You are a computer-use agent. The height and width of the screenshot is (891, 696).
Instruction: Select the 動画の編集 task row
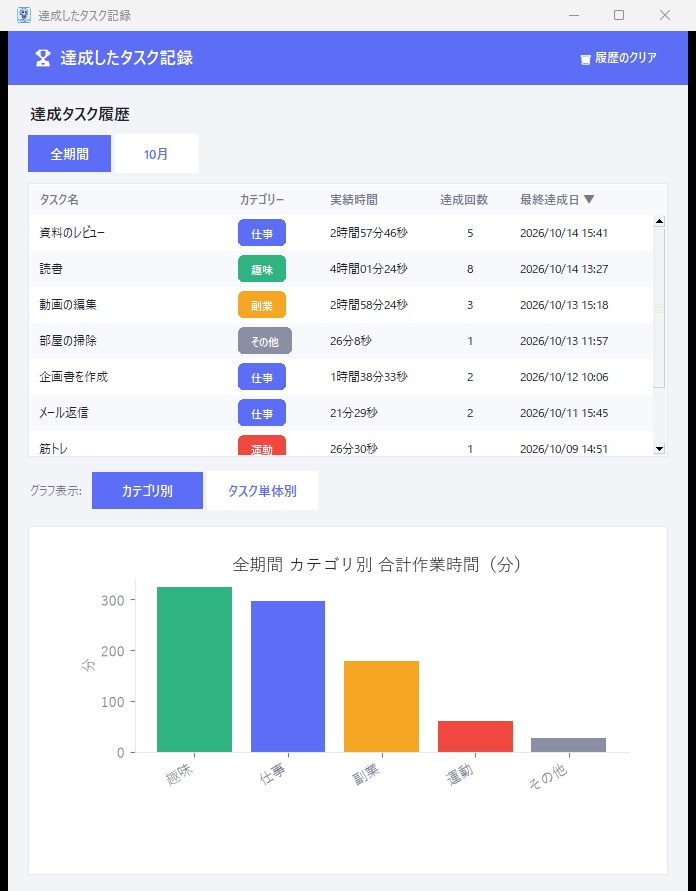click(x=341, y=305)
